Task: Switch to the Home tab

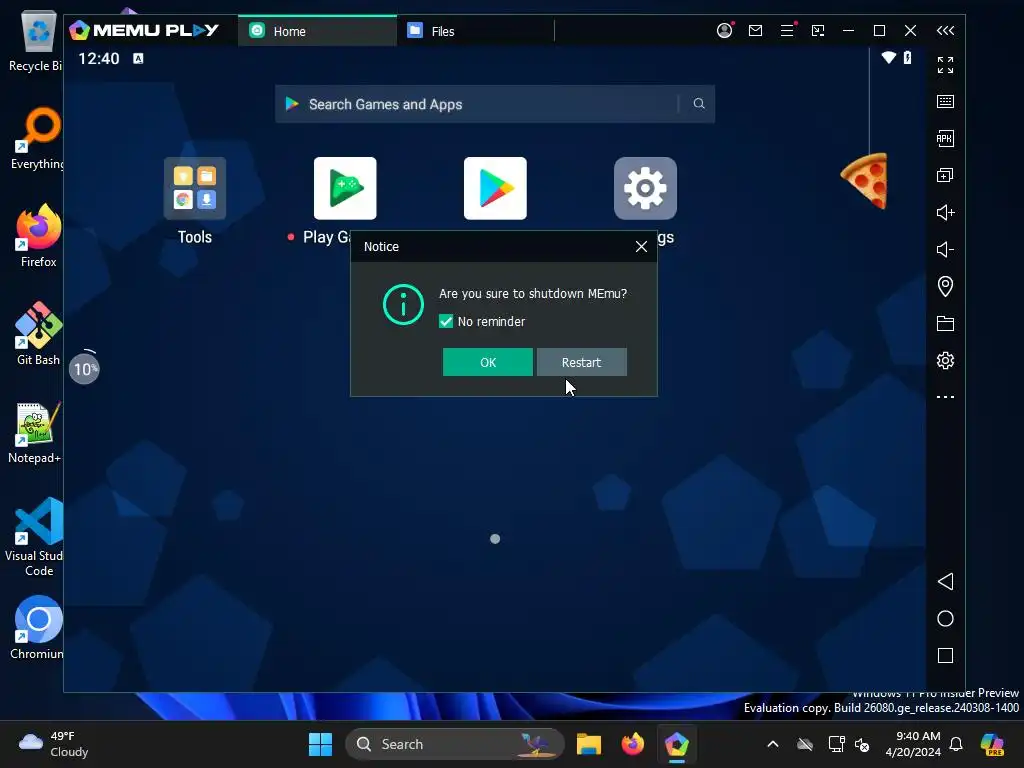Action: (x=317, y=31)
